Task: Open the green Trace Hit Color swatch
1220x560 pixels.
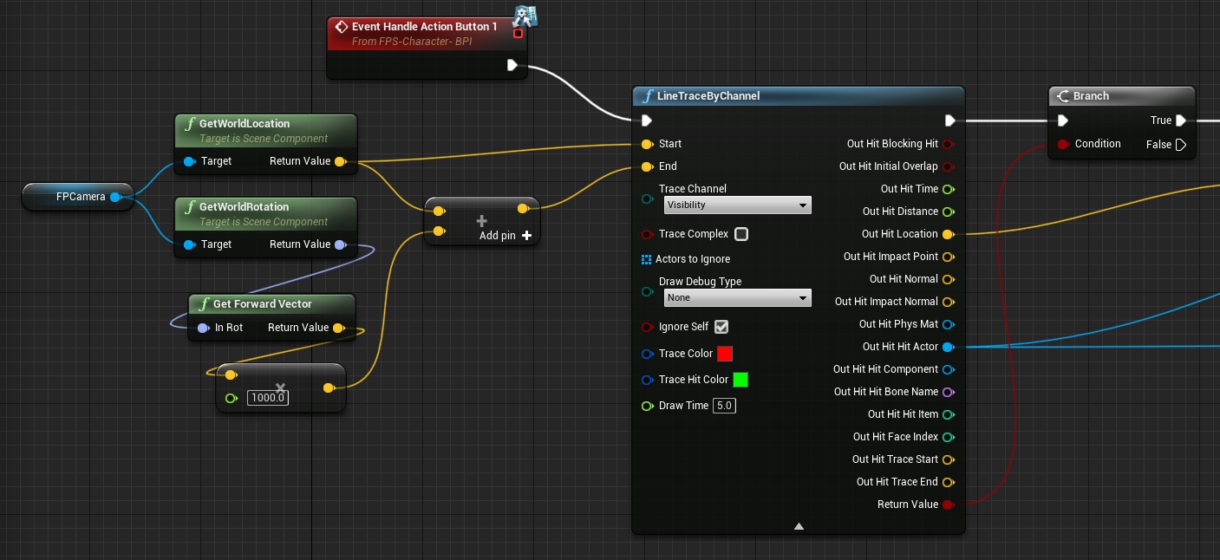Action: point(740,380)
